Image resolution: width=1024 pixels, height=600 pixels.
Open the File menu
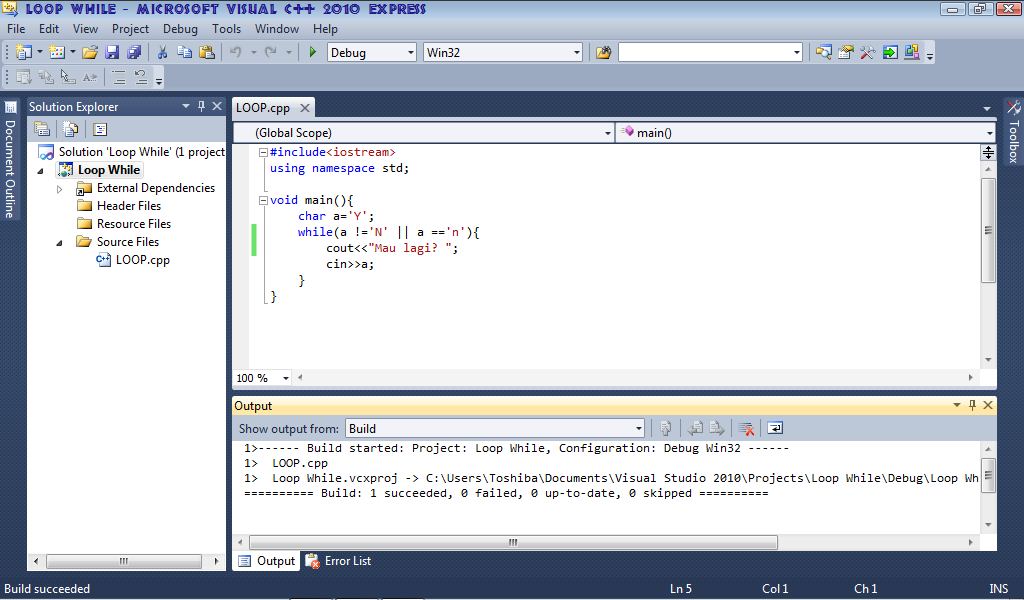point(16,29)
